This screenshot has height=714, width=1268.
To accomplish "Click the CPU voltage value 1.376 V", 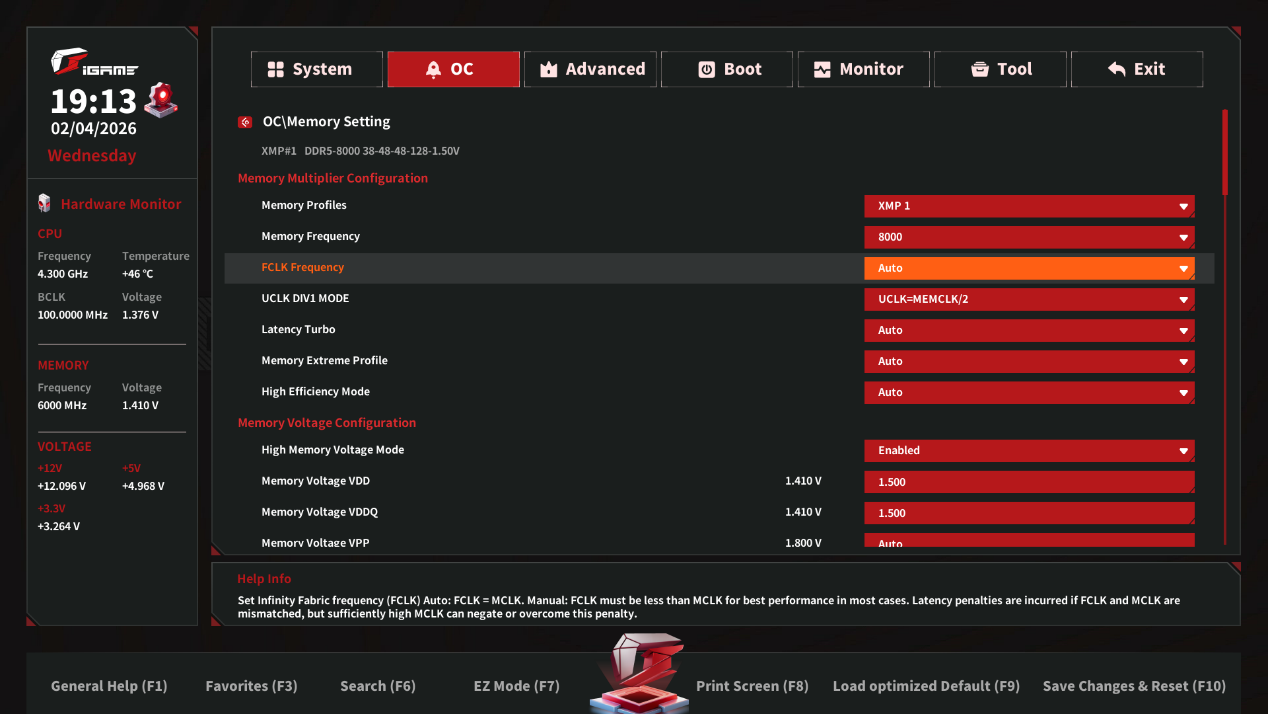I will point(140,315).
